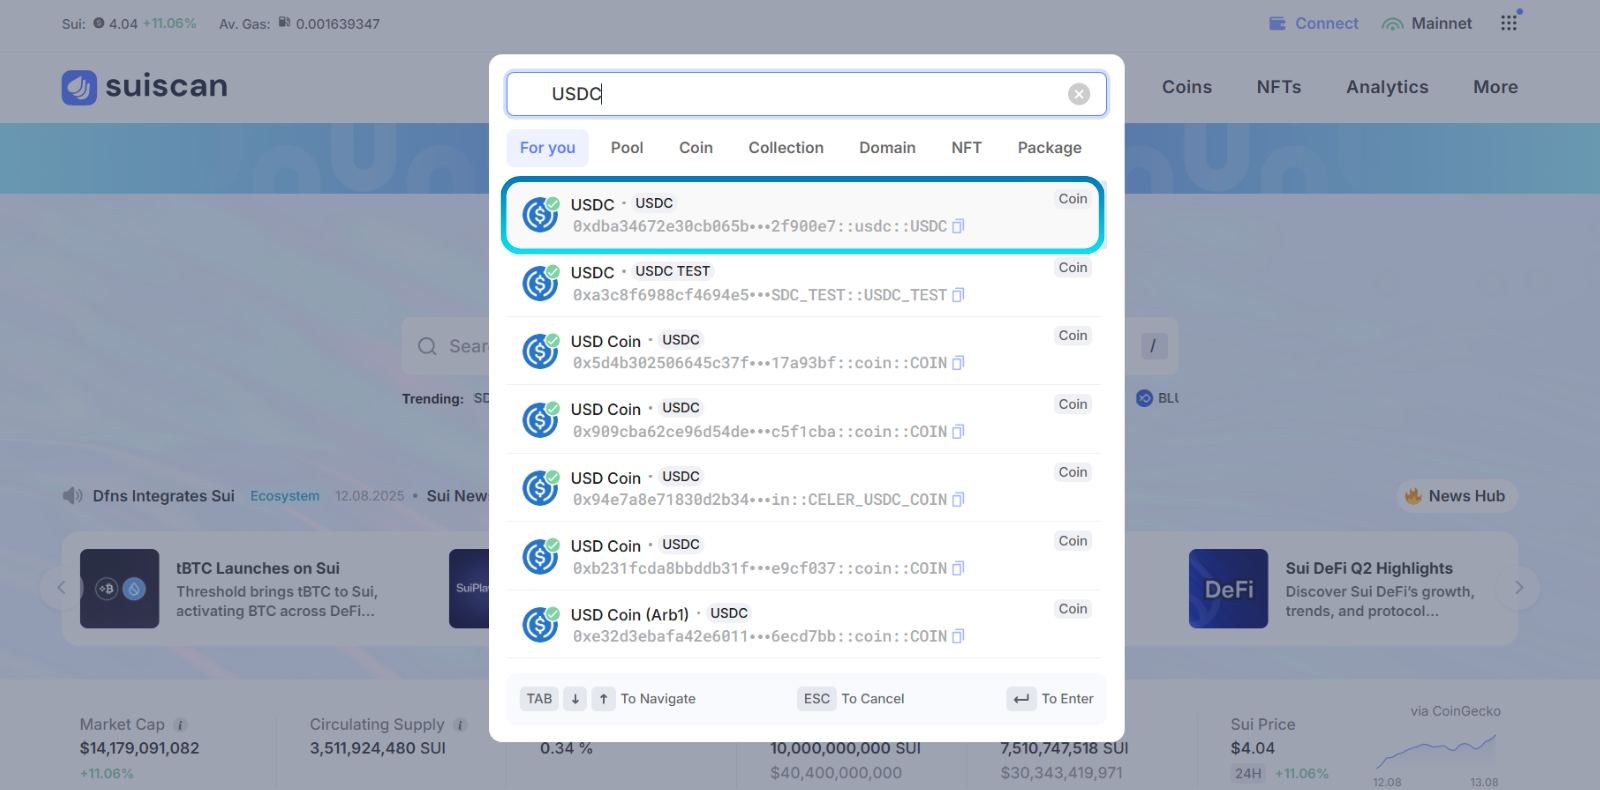Open the Analytics menu
The image size is (1600, 790).
click(x=1387, y=87)
